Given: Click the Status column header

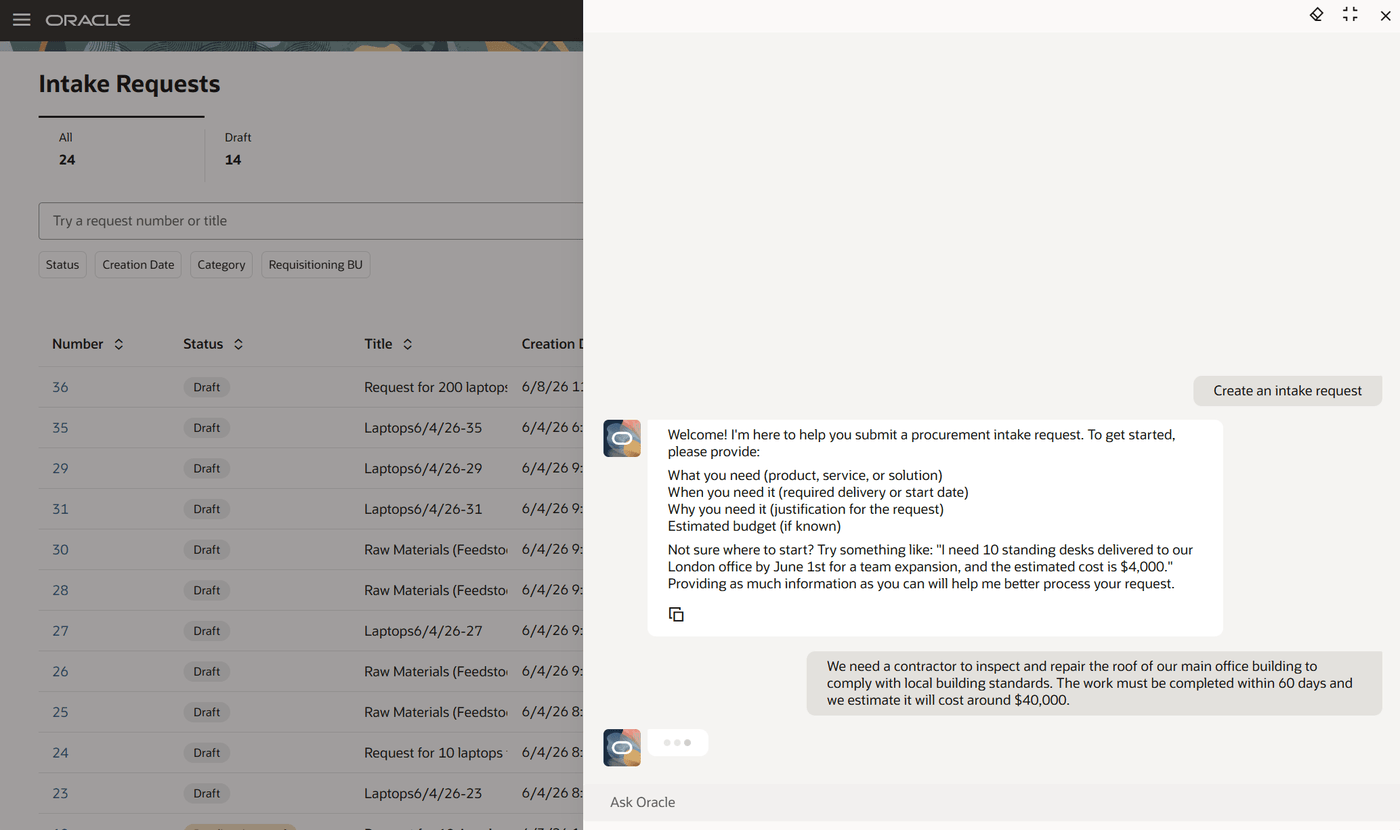Looking at the screenshot, I should tap(203, 344).
